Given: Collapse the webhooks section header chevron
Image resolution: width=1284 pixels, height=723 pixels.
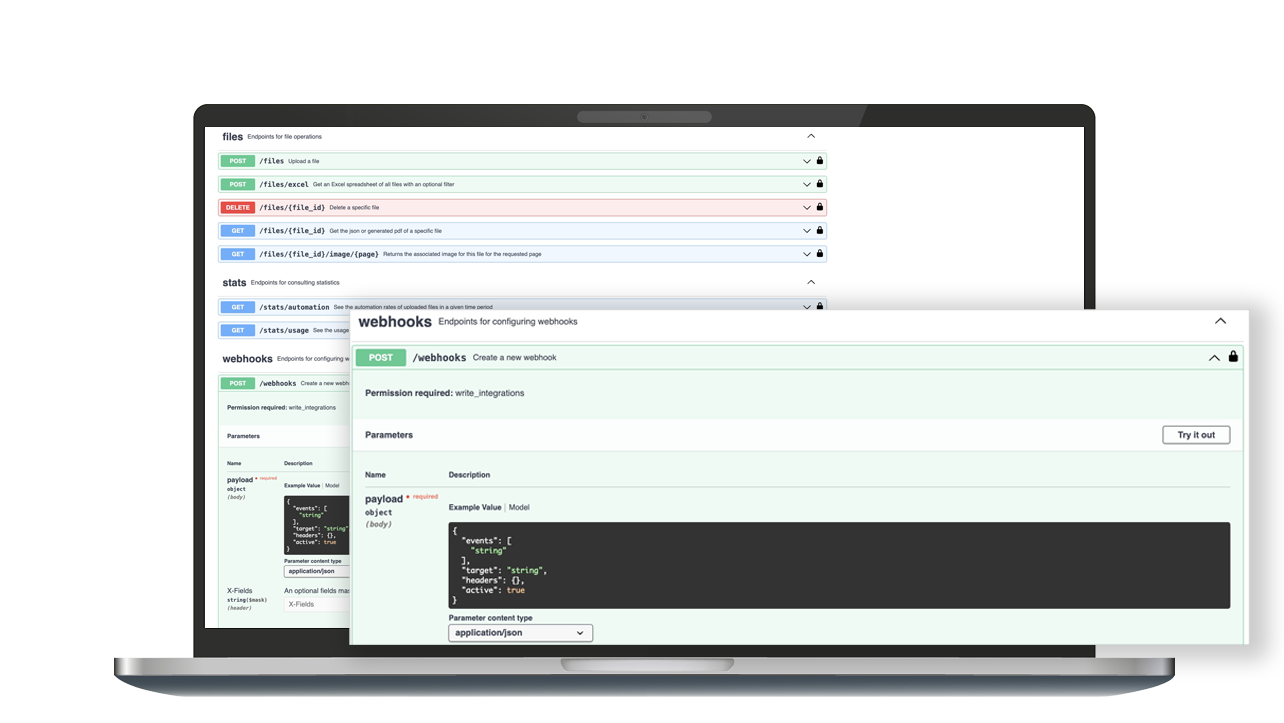Looking at the screenshot, I should coord(1220,321).
